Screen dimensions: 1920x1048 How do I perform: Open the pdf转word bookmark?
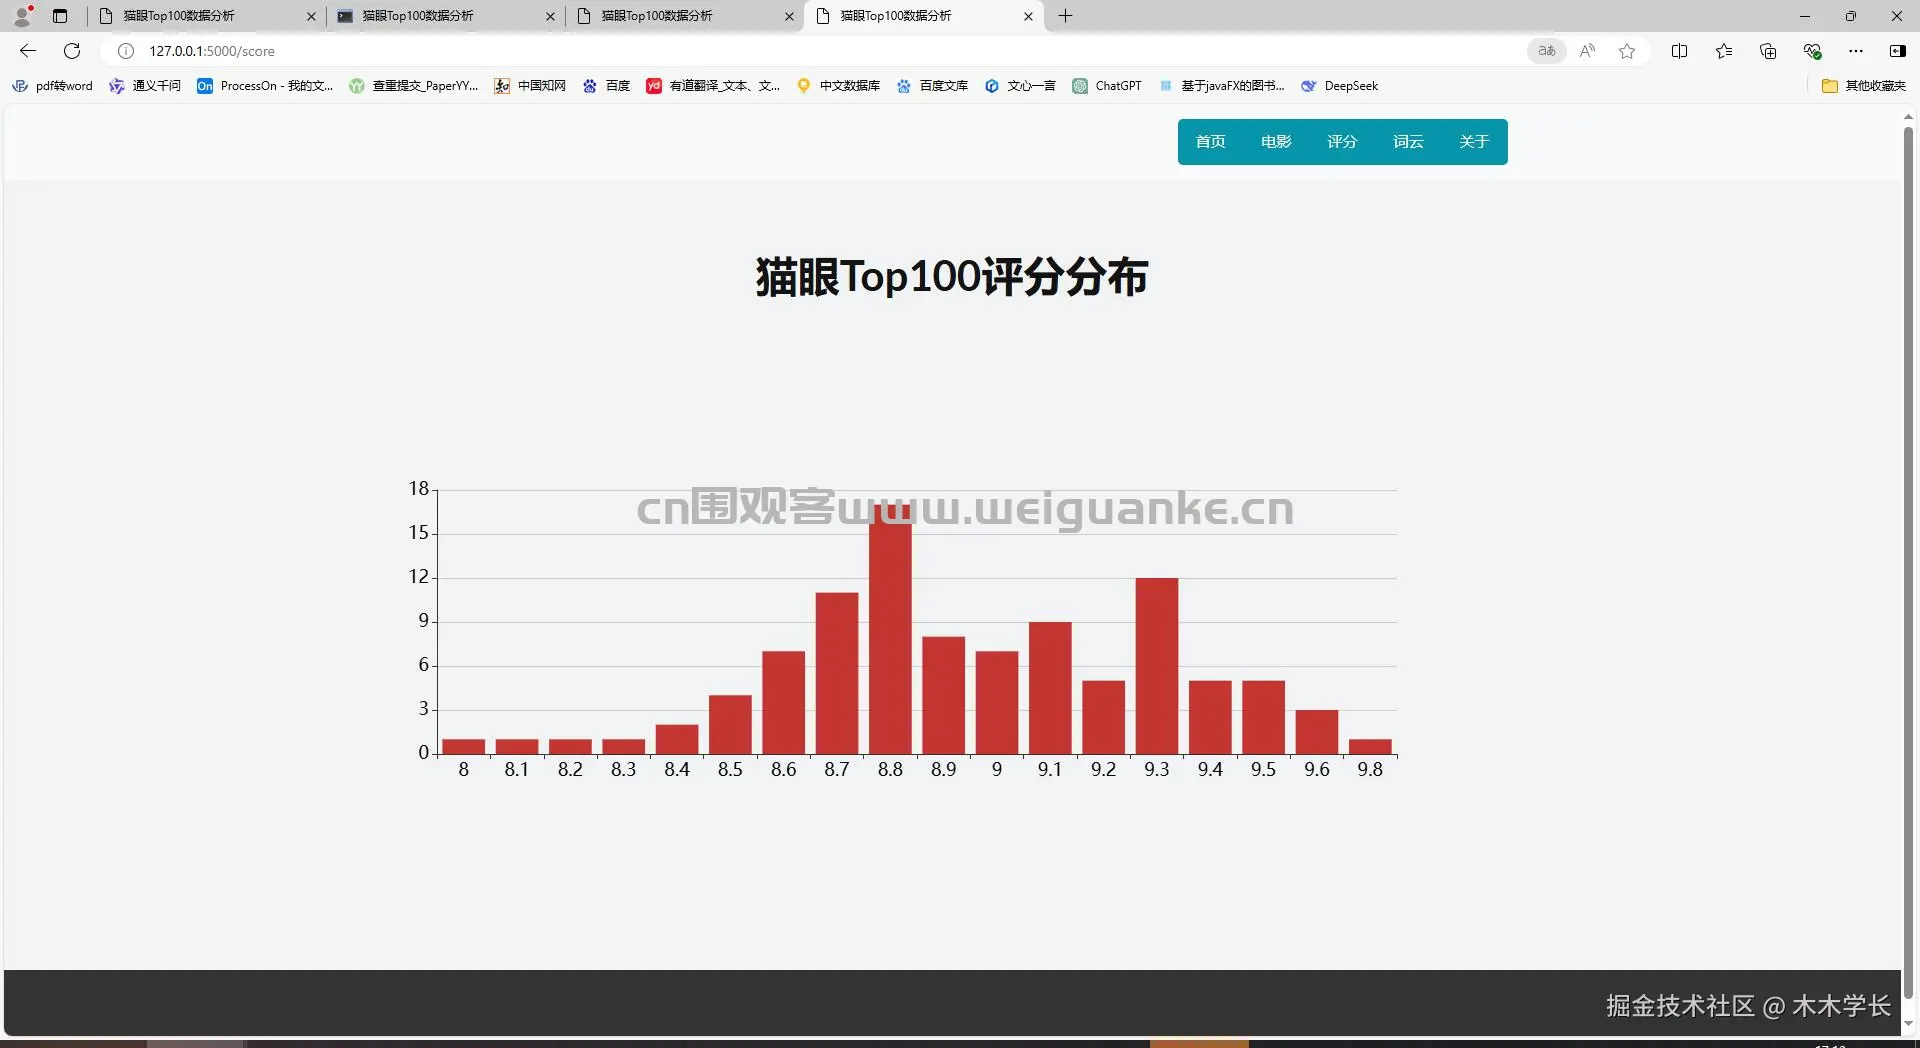(52, 86)
